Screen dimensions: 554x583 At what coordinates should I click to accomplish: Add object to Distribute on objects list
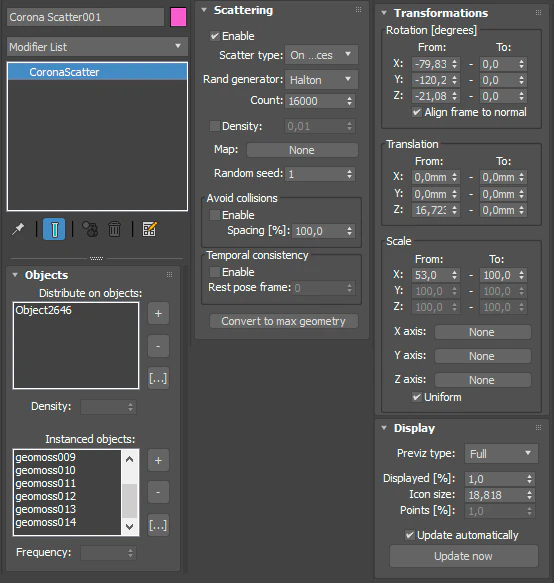click(x=158, y=314)
